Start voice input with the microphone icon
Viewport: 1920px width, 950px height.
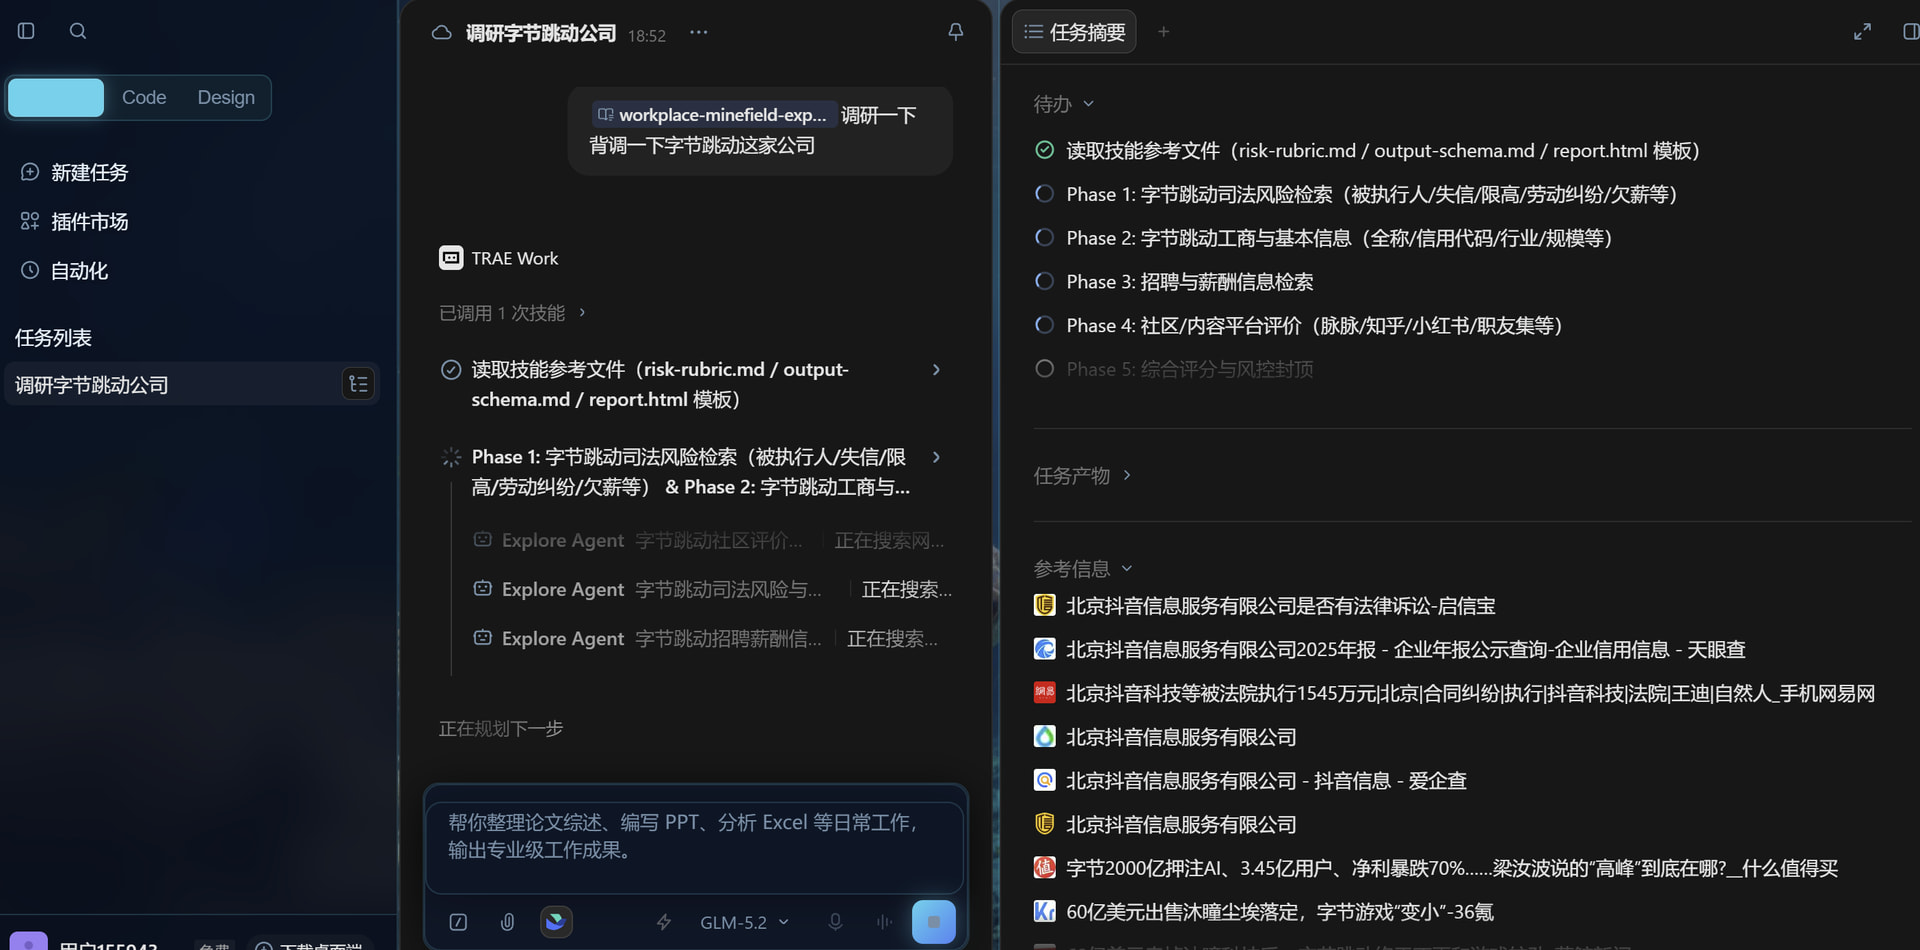click(835, 922)
